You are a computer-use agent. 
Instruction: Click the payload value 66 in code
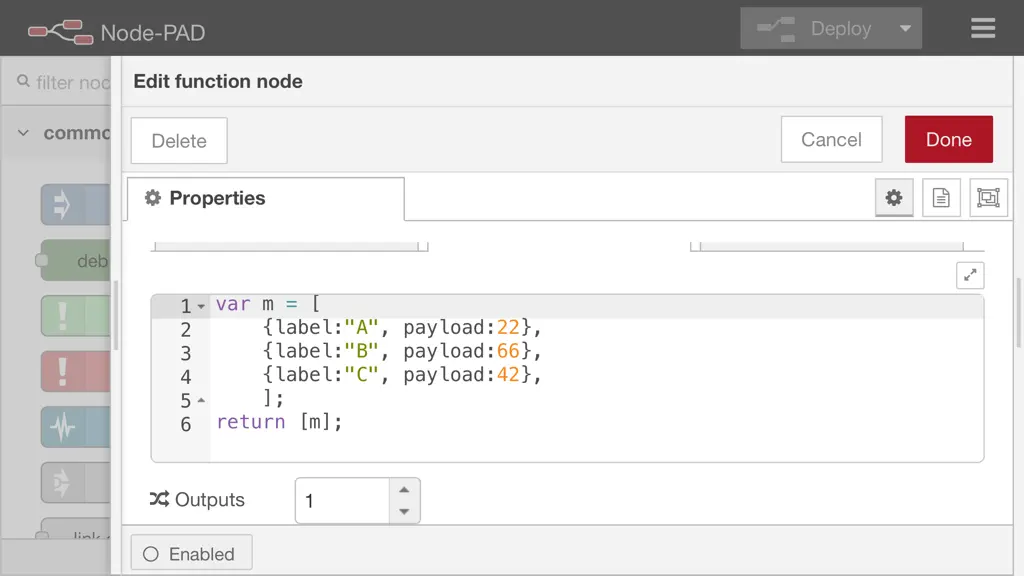tap(508, 351)
